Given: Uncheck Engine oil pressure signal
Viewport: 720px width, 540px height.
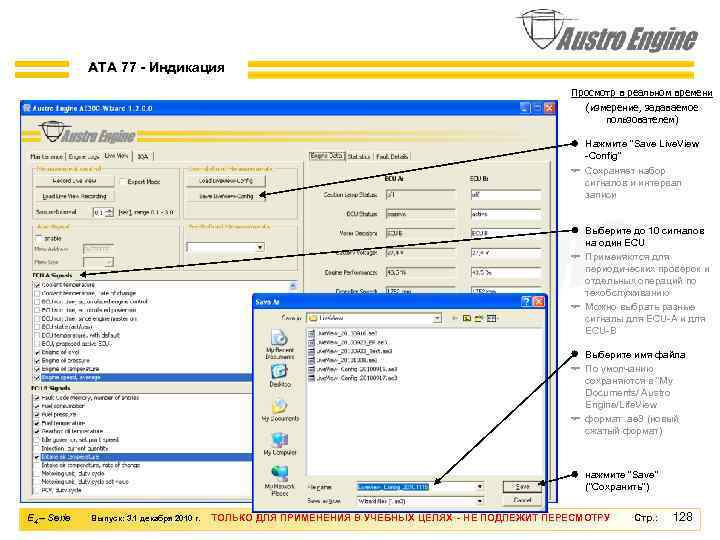Looking at the screenshot, I should pyautogui.click(x=37, y=360).
